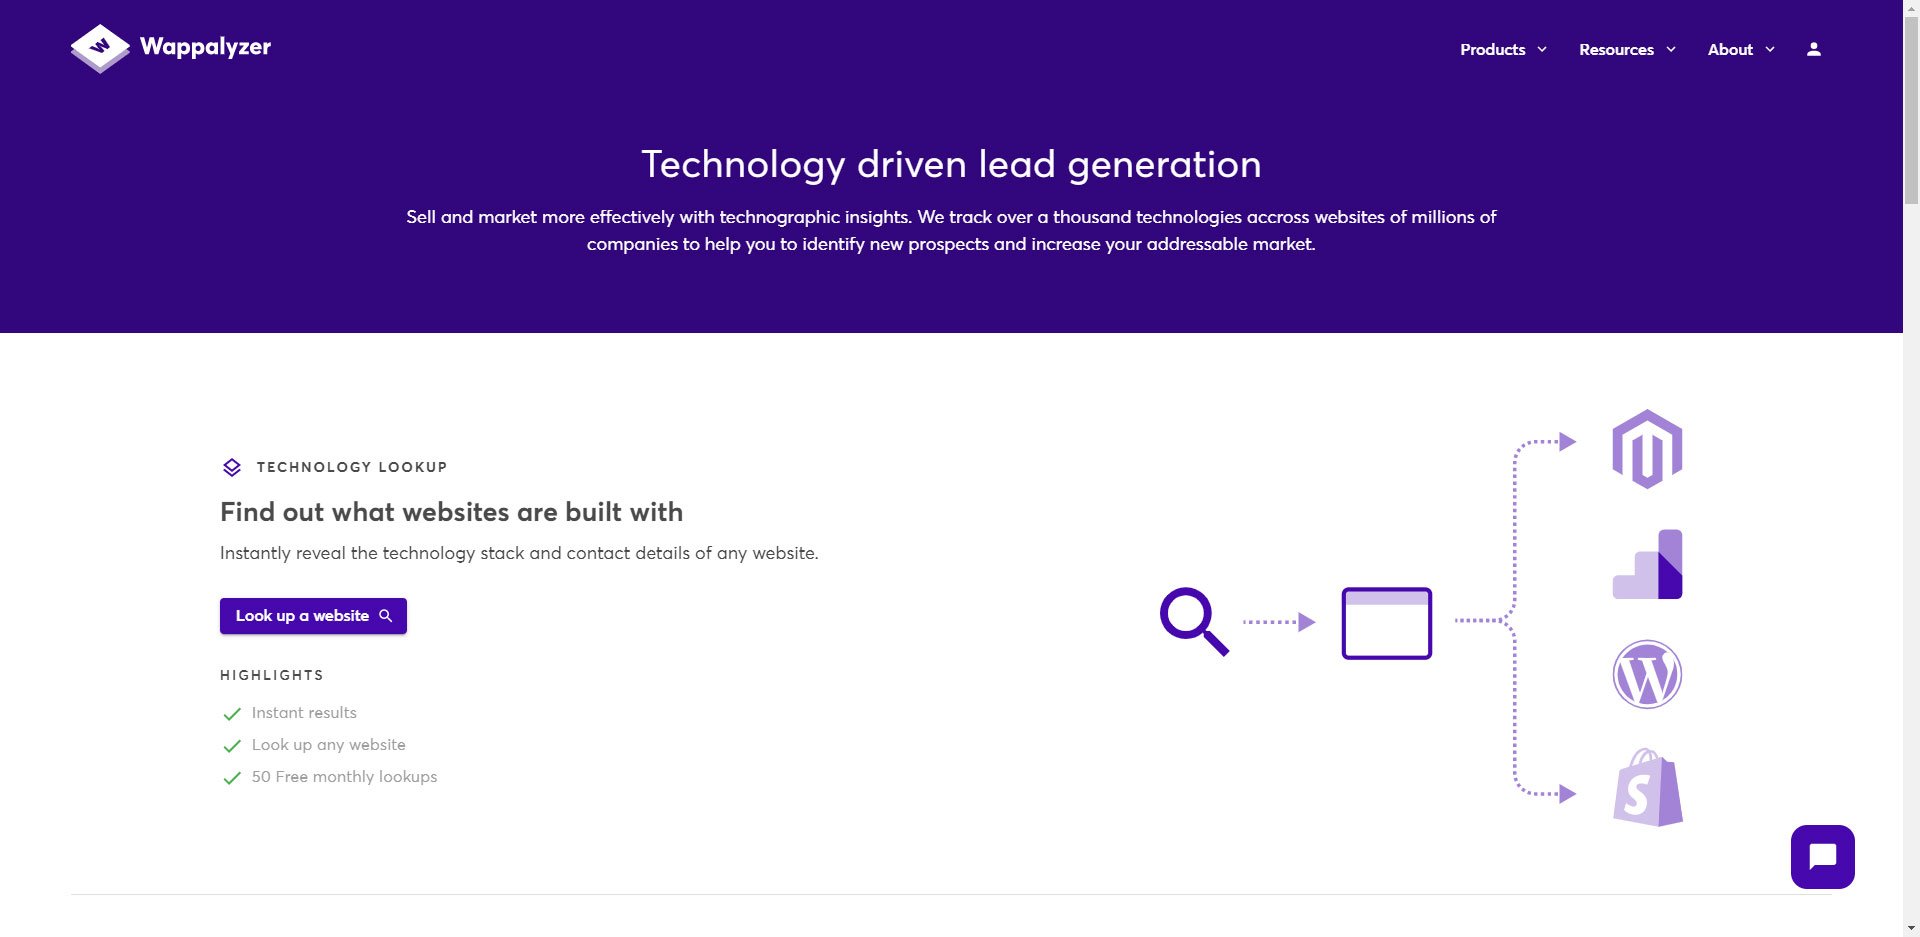This screenshot has height=937, width=1920.
Task: Click the scrollbar up arrow
Action: coord(1911,8)
